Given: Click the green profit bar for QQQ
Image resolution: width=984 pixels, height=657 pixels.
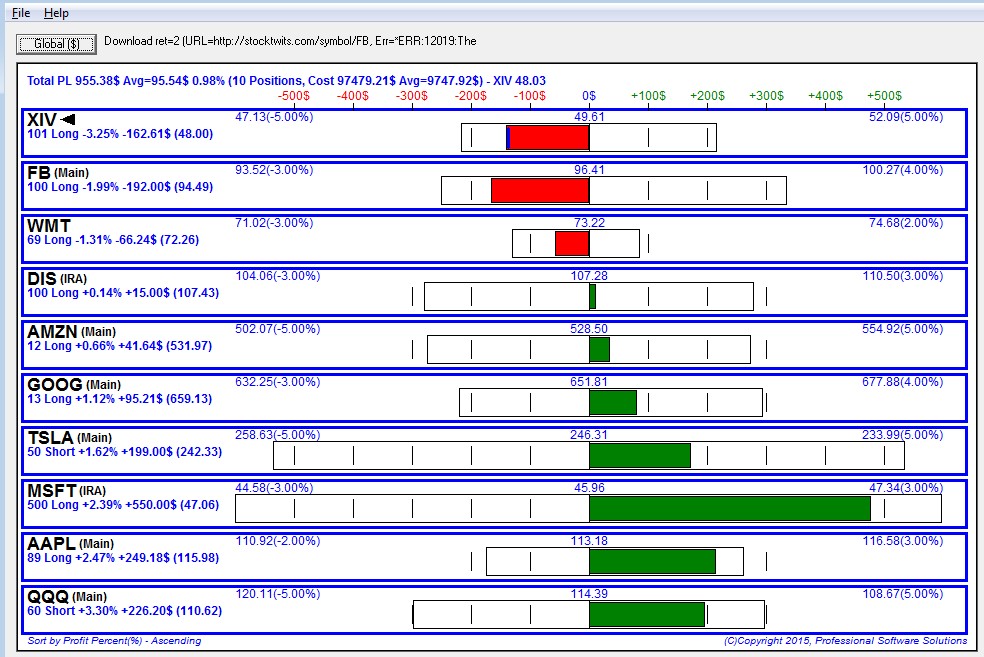Looking at the screenshot, I should coord(647,614).
